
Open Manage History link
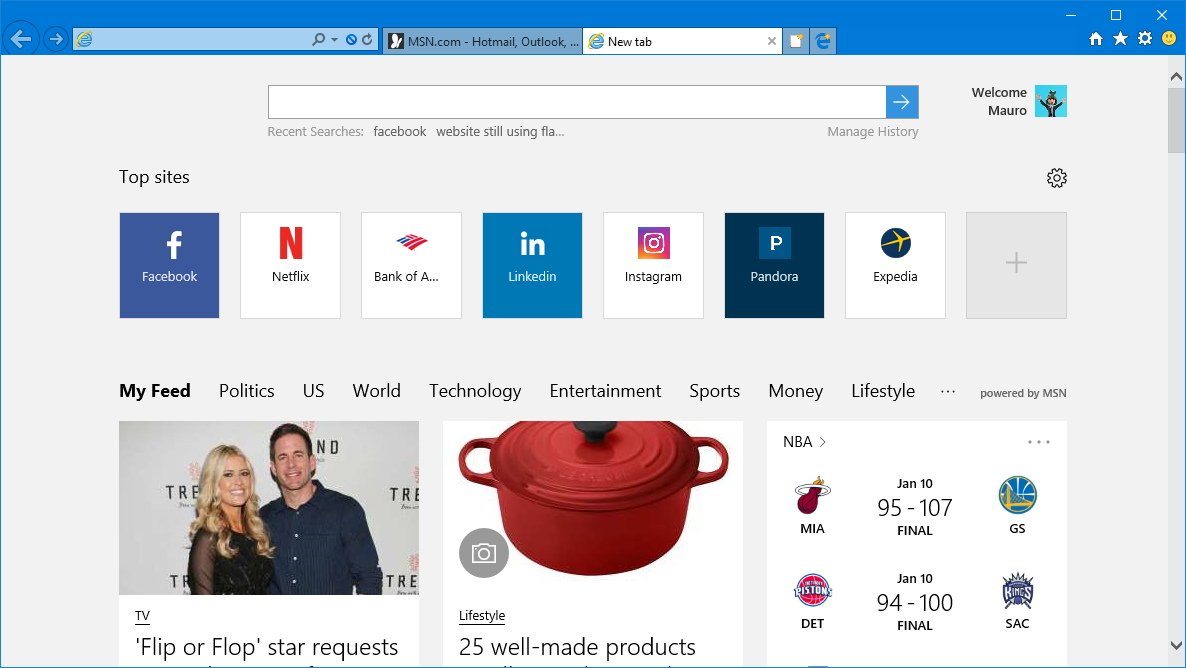coord(873,132)
